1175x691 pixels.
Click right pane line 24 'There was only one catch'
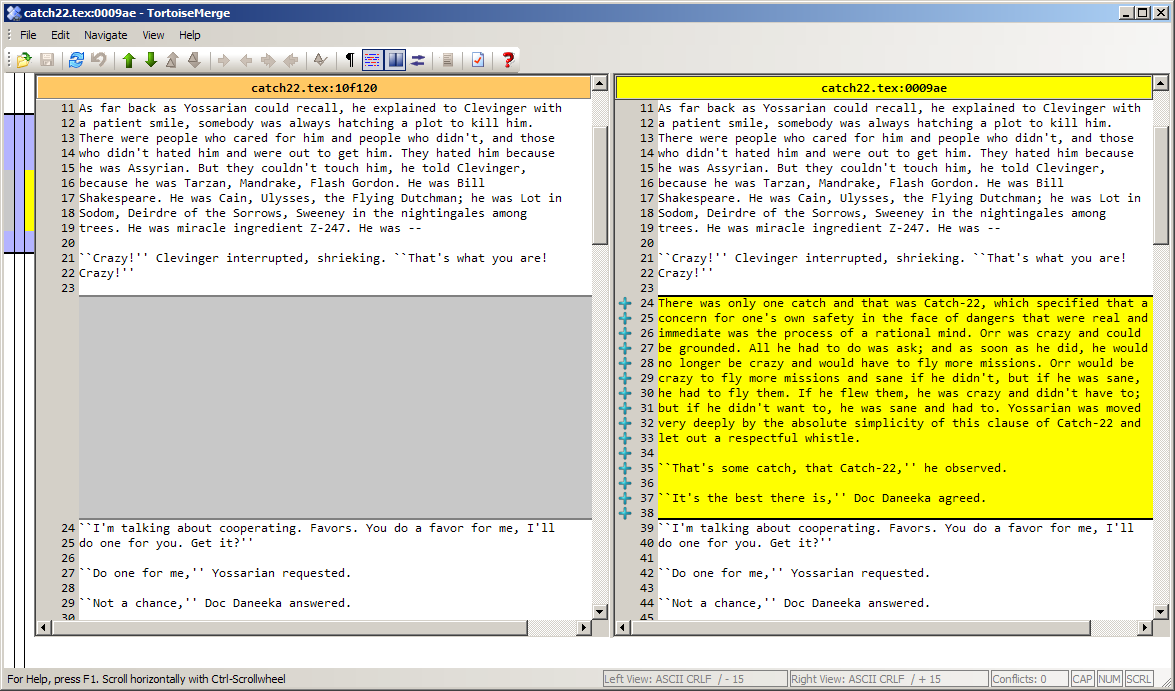[x=902, y=304]
